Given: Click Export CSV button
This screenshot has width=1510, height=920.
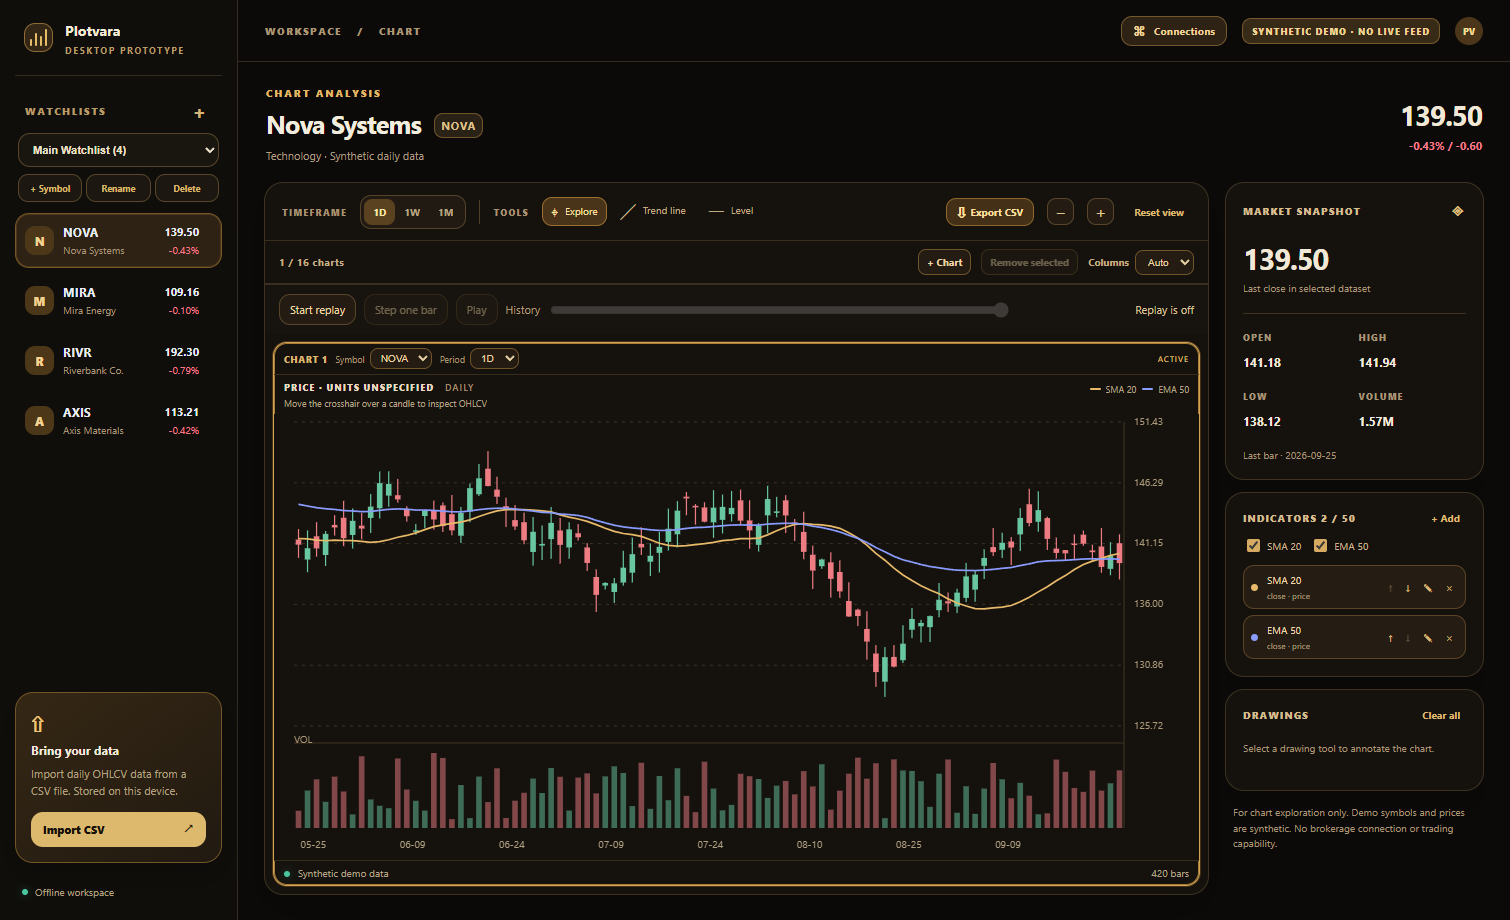Looking at the screenshot, I should 990,212.
